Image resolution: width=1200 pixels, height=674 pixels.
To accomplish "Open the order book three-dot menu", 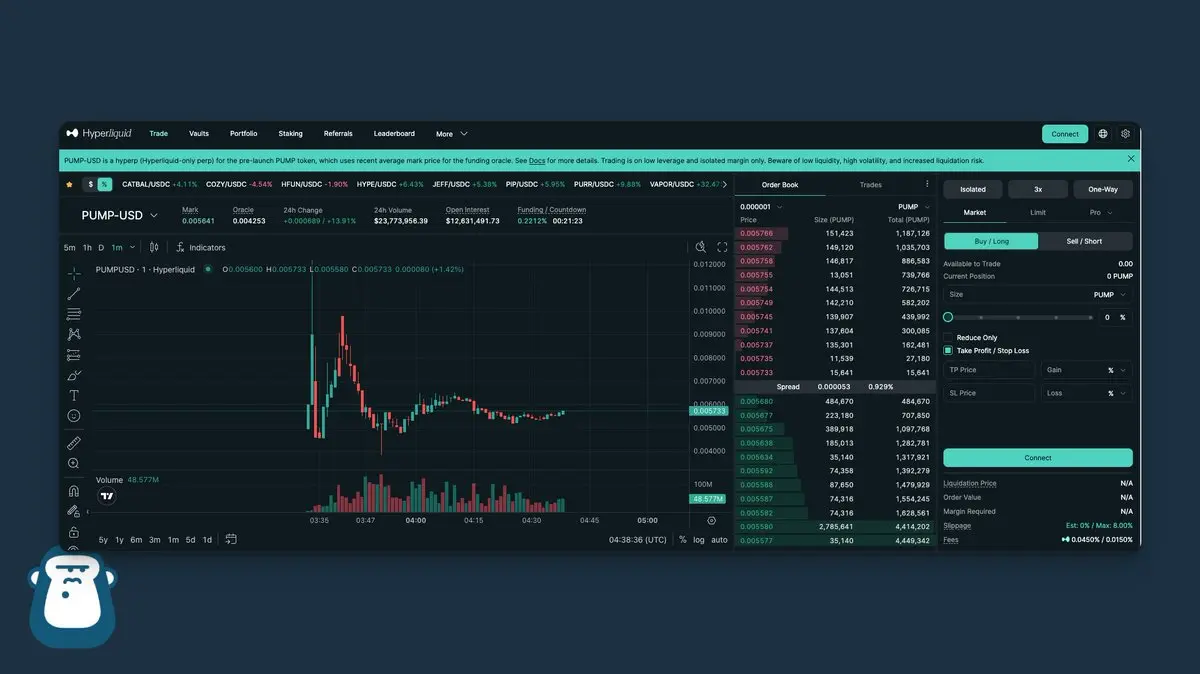I will click(x=927, y=184).
